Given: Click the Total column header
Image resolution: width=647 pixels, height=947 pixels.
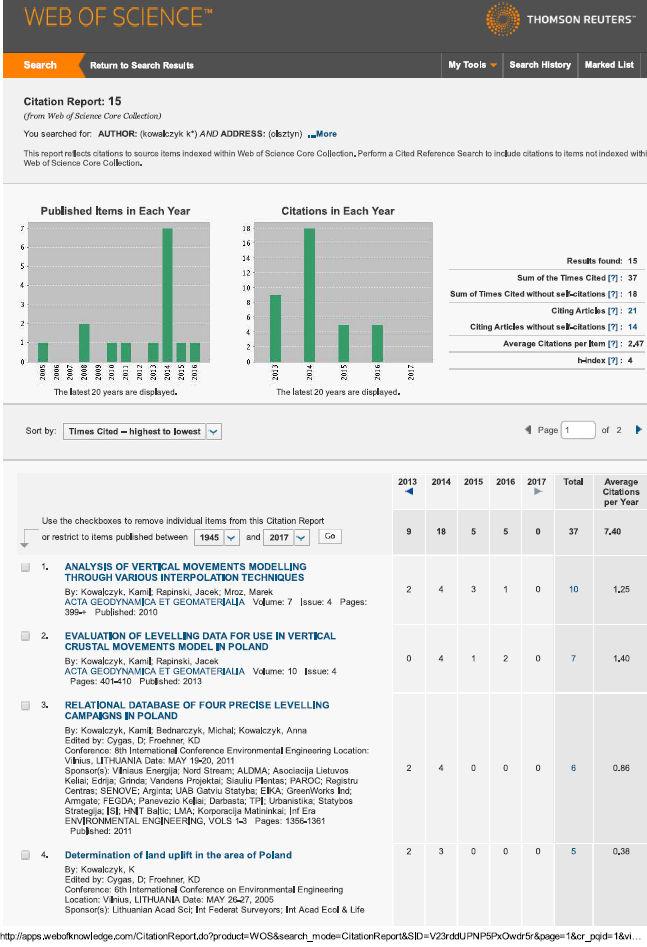Looking at the screenshot, I should click(573, 482).
